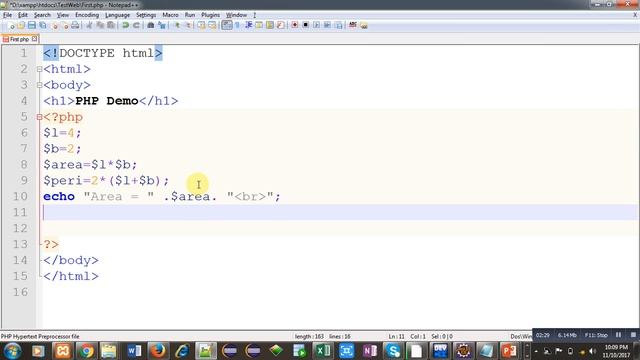Screen dimensions: 640x360
Task: Select the First.php document tab
Action: pyautogui.click(x=19, y=39)
